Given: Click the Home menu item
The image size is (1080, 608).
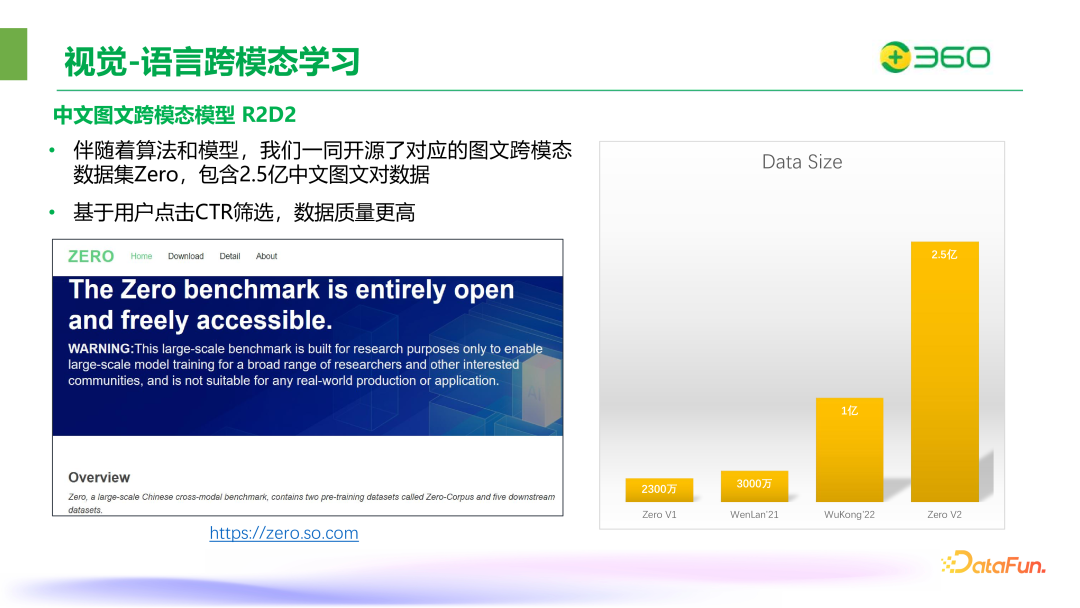Looking at the screenshot, I should (x=141, y=256).
